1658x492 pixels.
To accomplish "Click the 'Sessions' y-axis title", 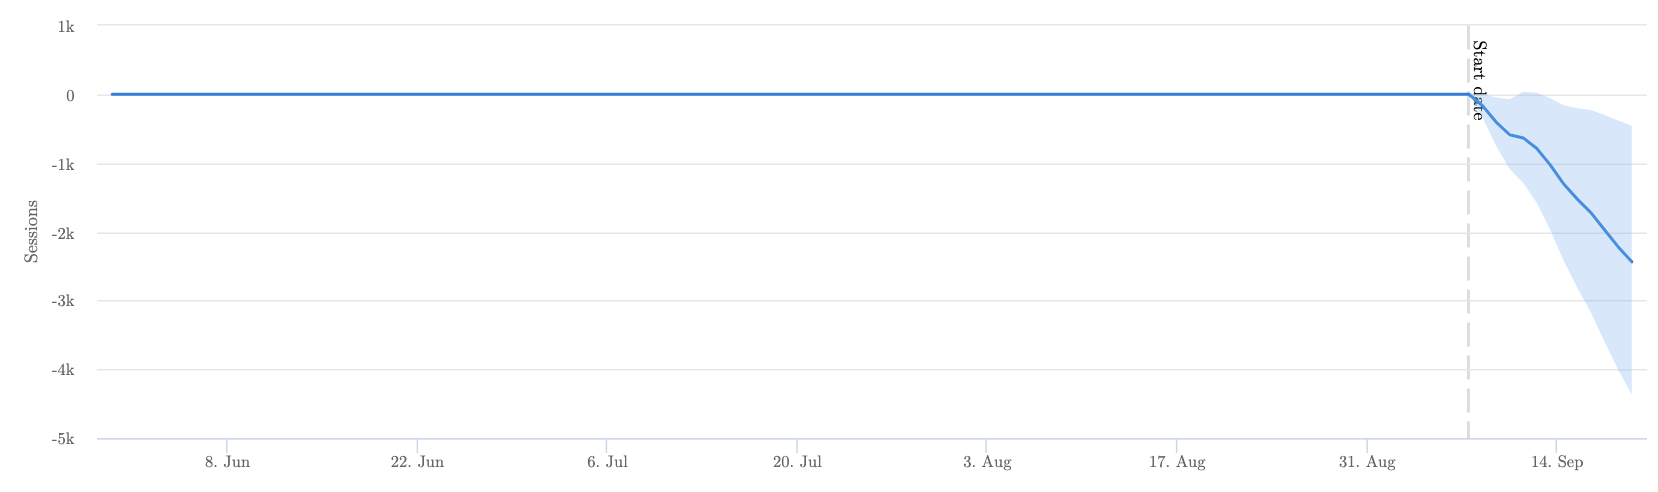I will 32,232.
